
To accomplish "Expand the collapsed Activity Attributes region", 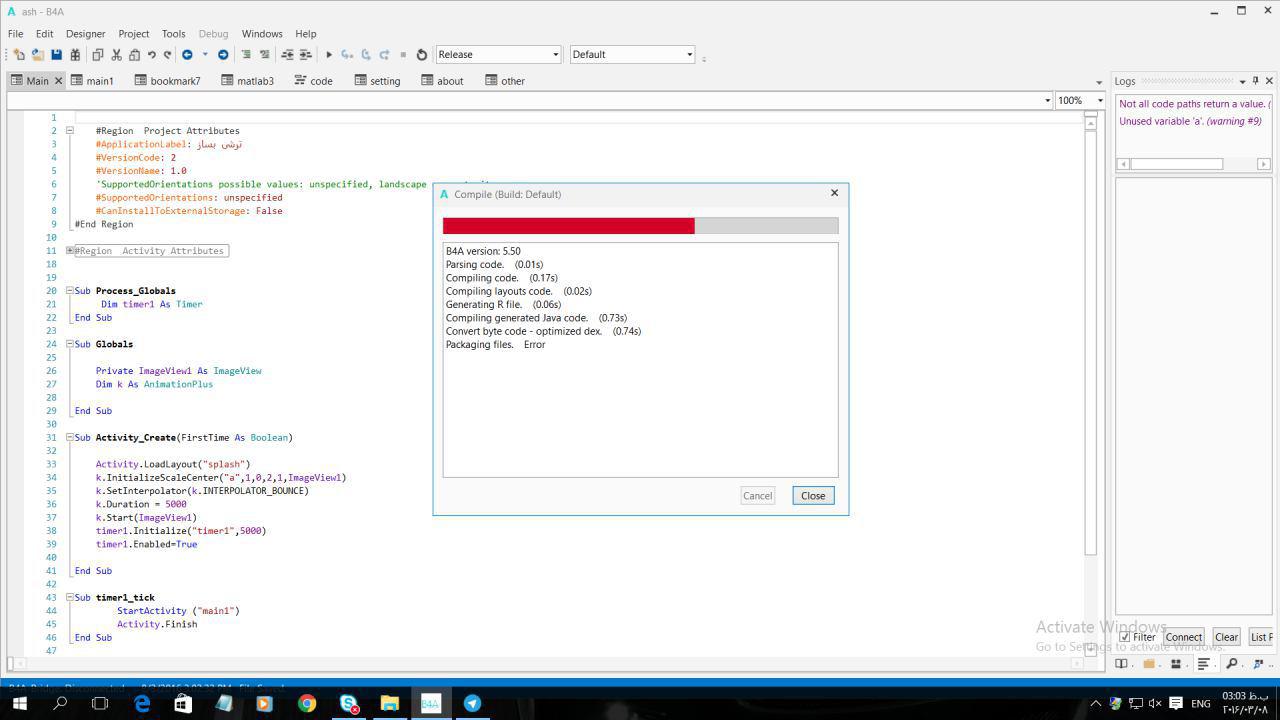I will point(70,251).
